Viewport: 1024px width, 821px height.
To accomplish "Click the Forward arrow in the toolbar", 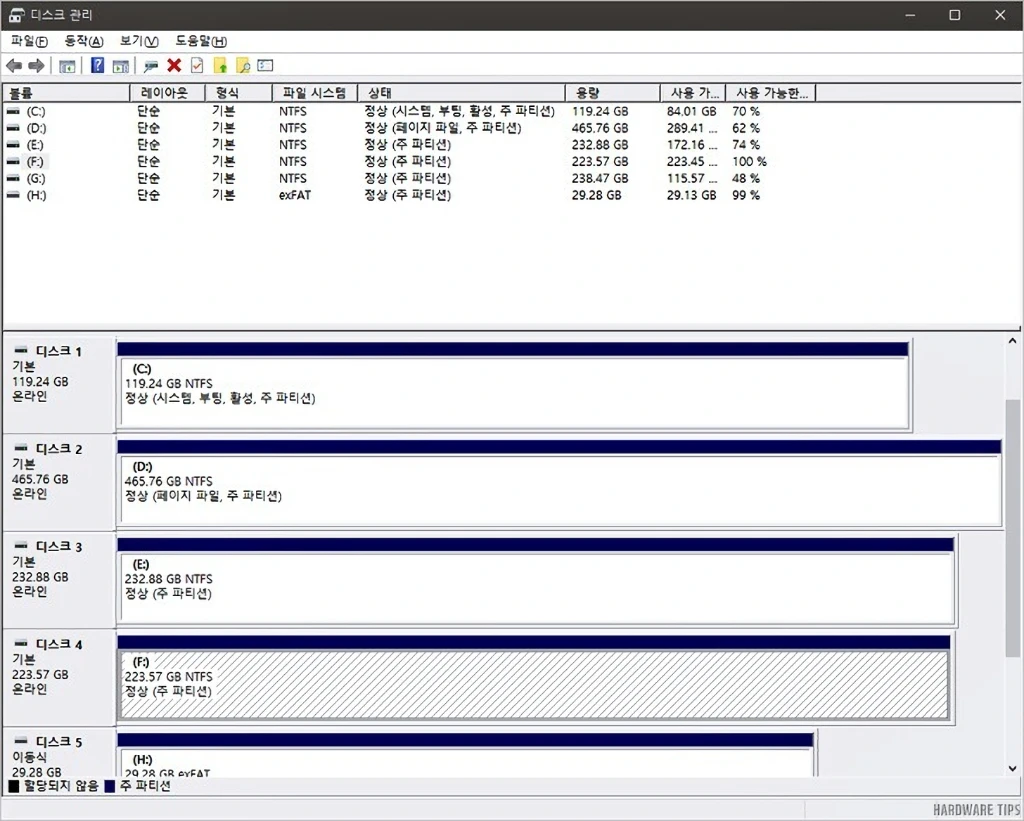I will pos(37,65).
